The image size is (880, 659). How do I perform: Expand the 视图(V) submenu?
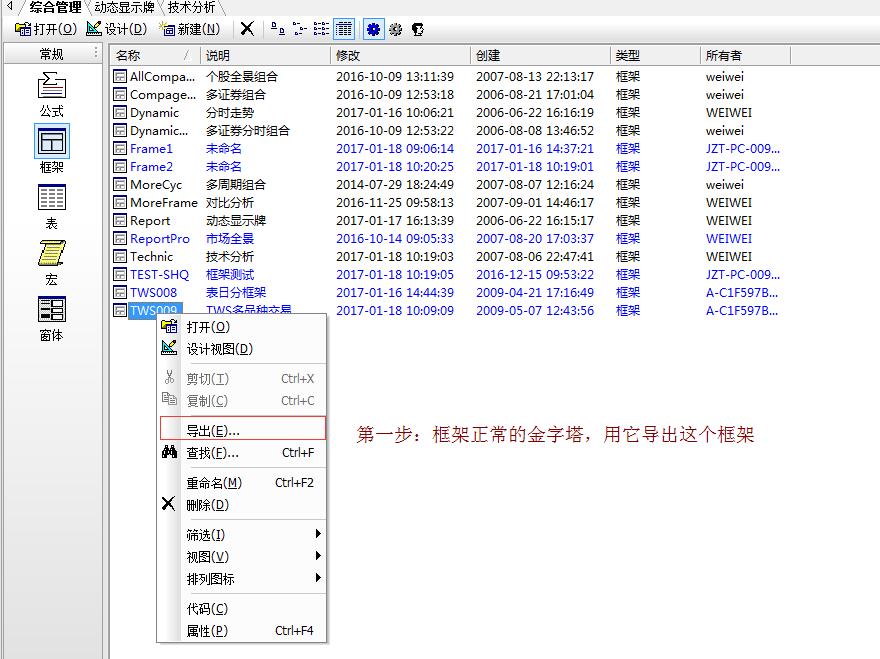click(x=242, y=556)
